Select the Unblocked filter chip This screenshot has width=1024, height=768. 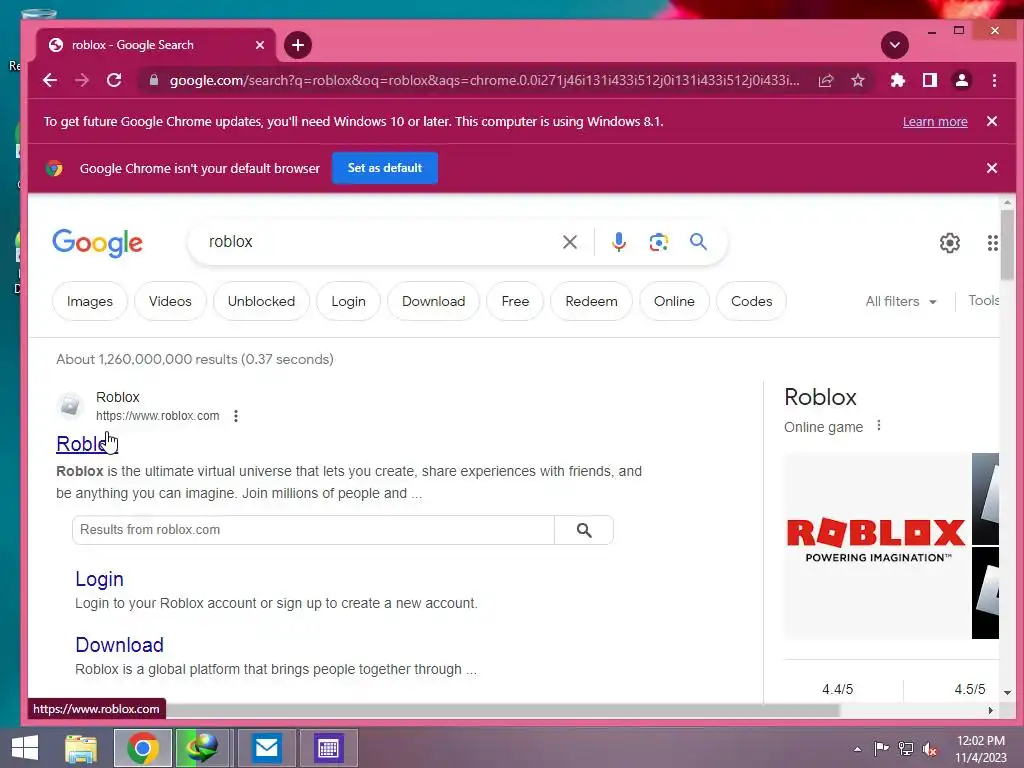coord(261,301)
